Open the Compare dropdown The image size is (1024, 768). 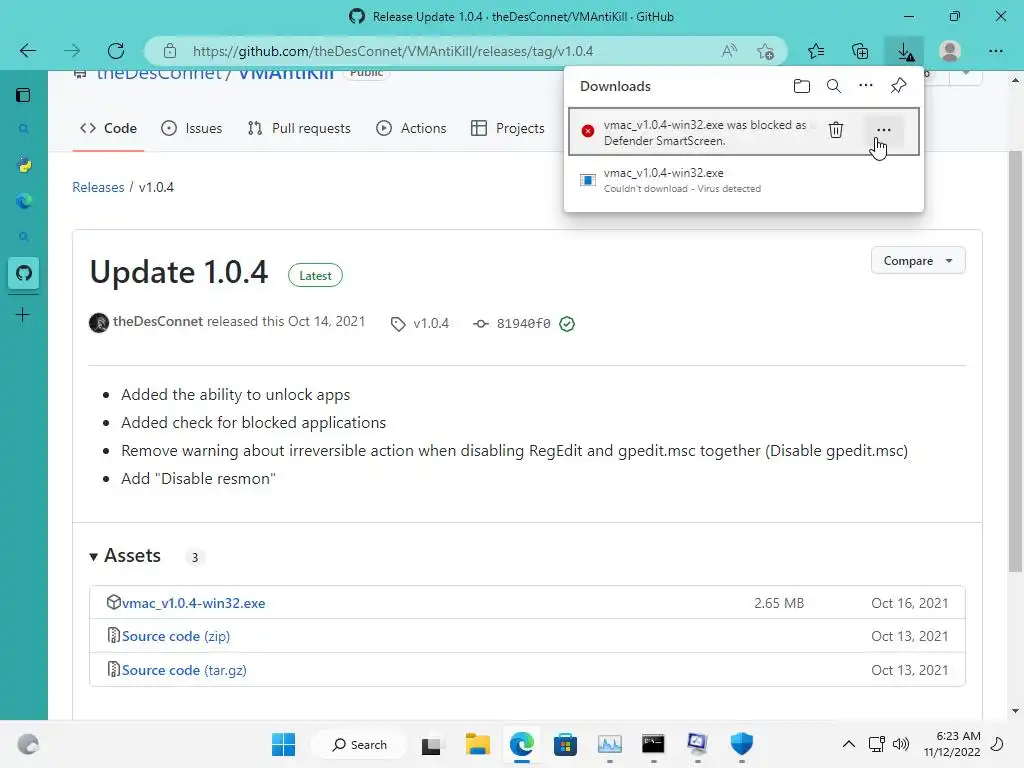coord(918,261)
